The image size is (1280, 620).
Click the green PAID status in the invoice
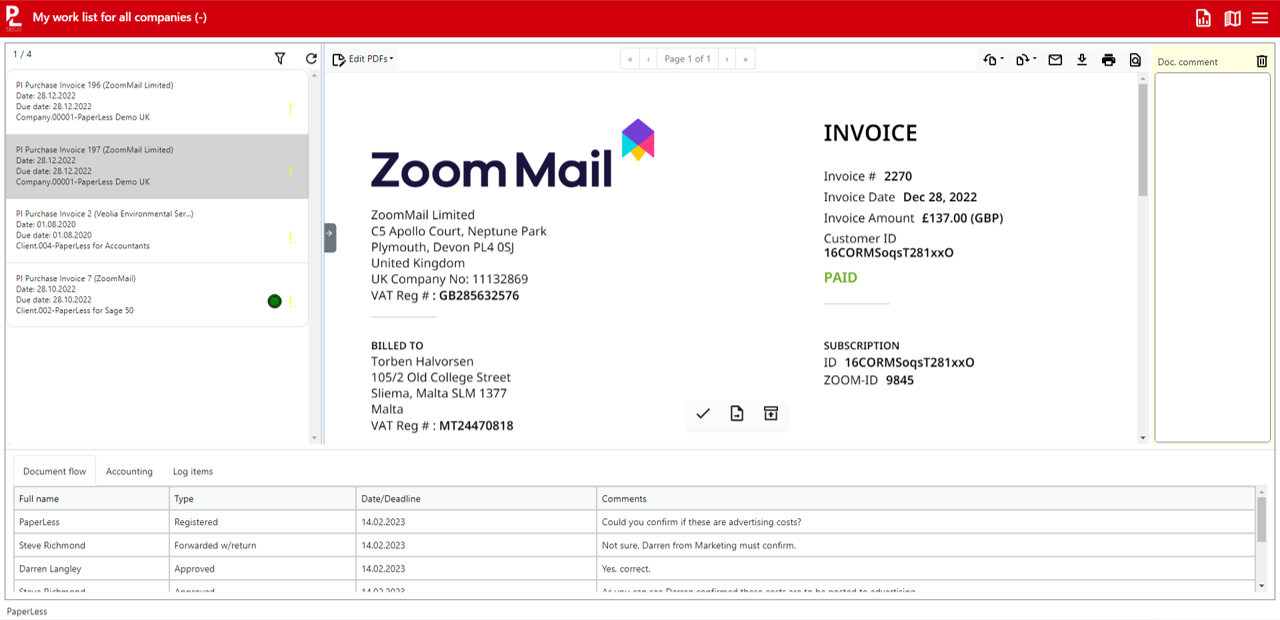point(840,278)
